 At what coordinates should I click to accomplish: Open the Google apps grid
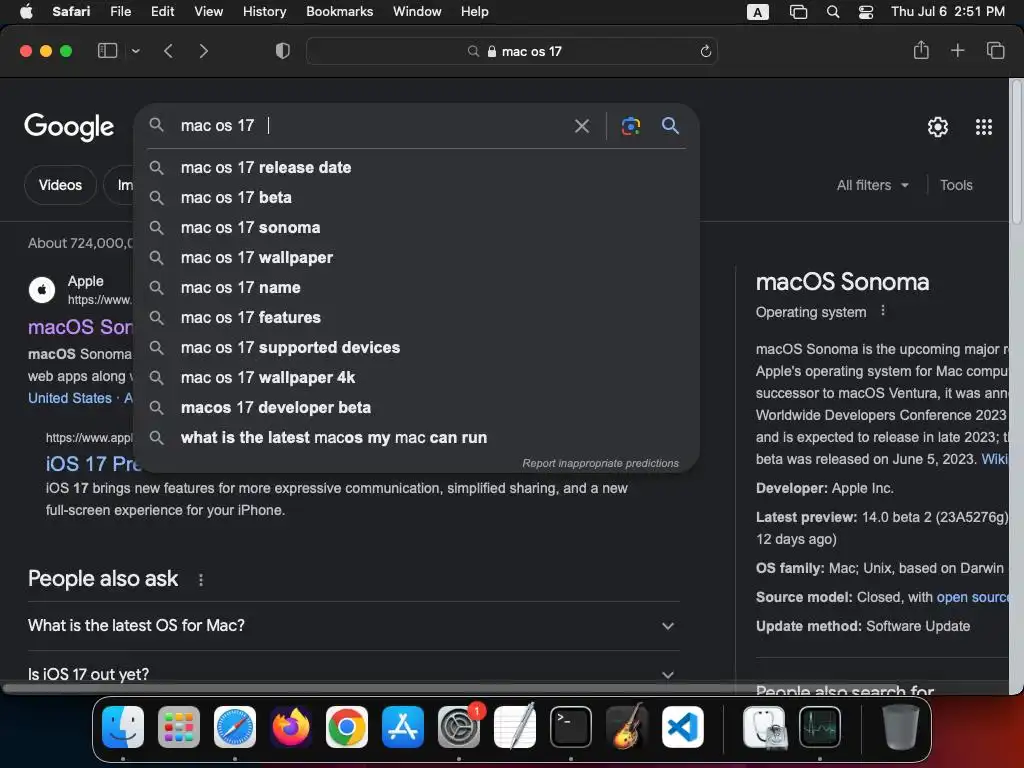tap(984, 127)
